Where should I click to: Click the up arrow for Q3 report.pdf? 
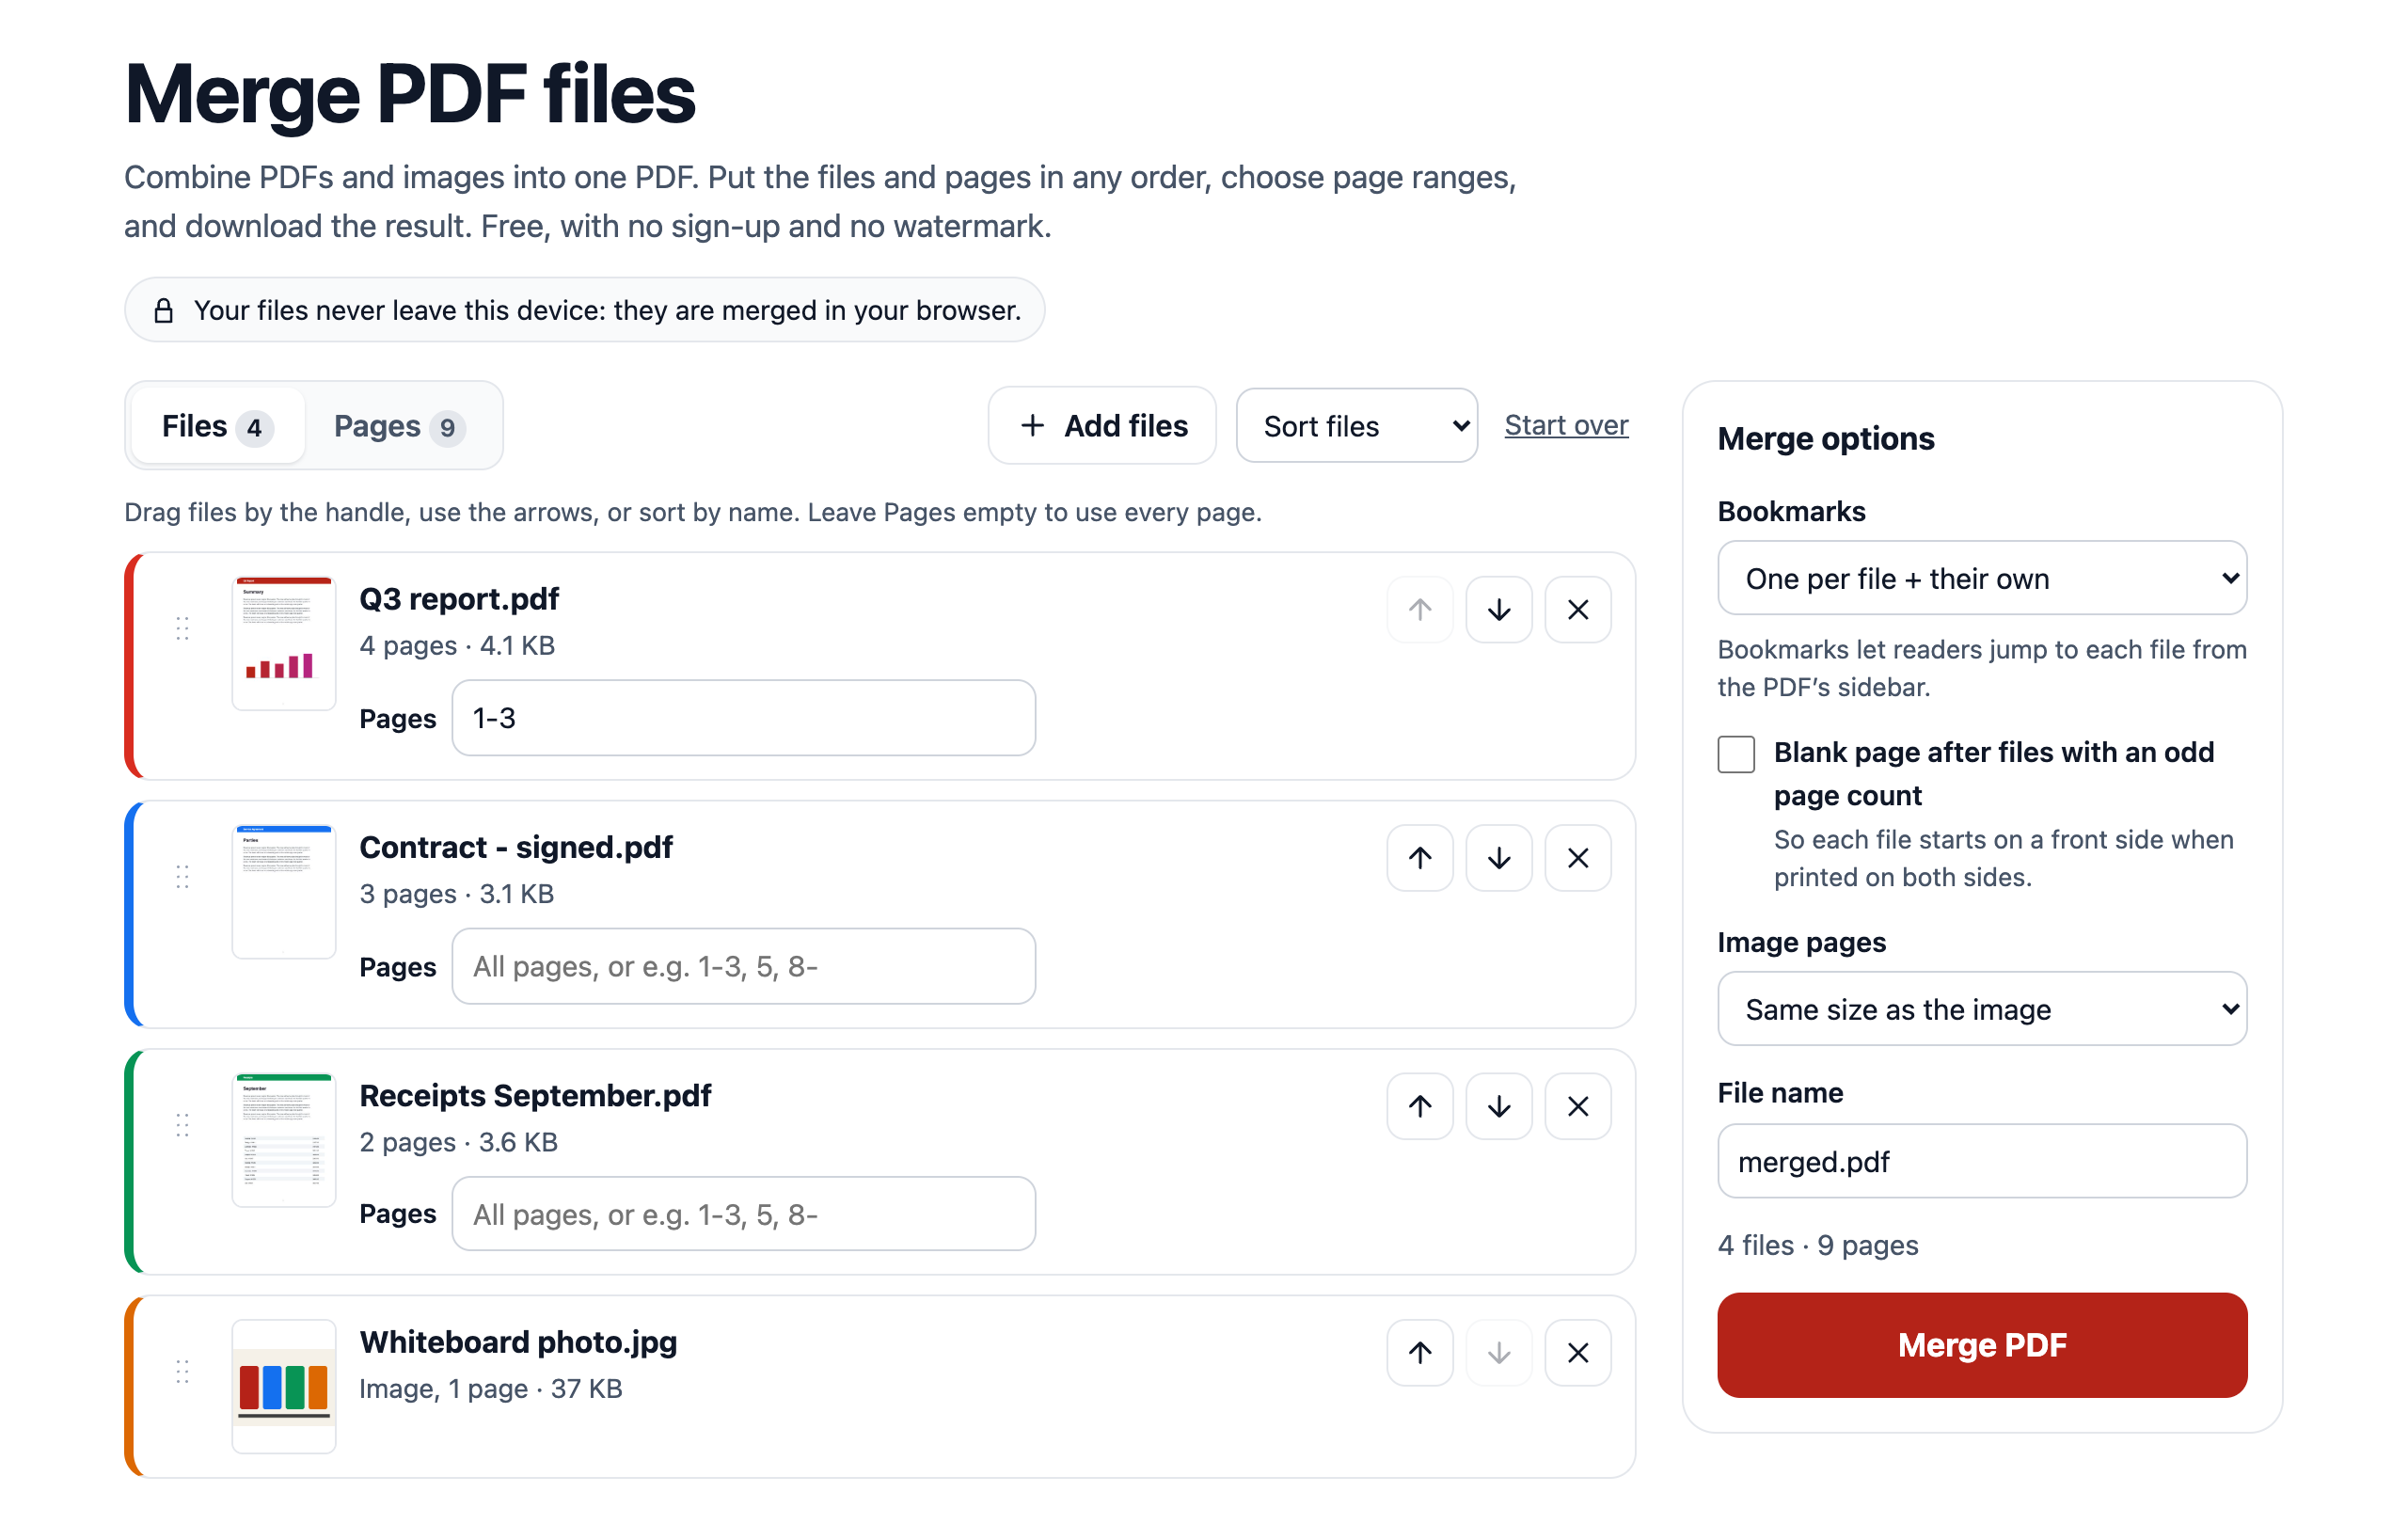pyautogui.click(x=1419, y=609)
